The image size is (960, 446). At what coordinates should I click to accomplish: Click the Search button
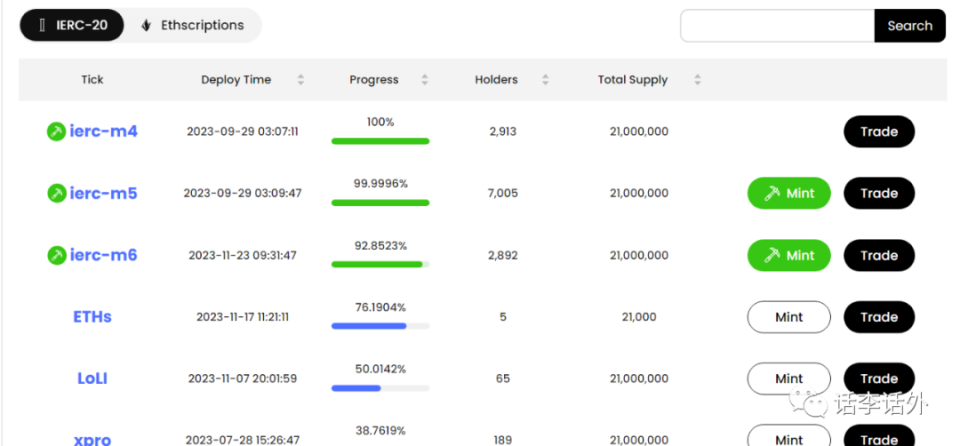click(910, 26)
